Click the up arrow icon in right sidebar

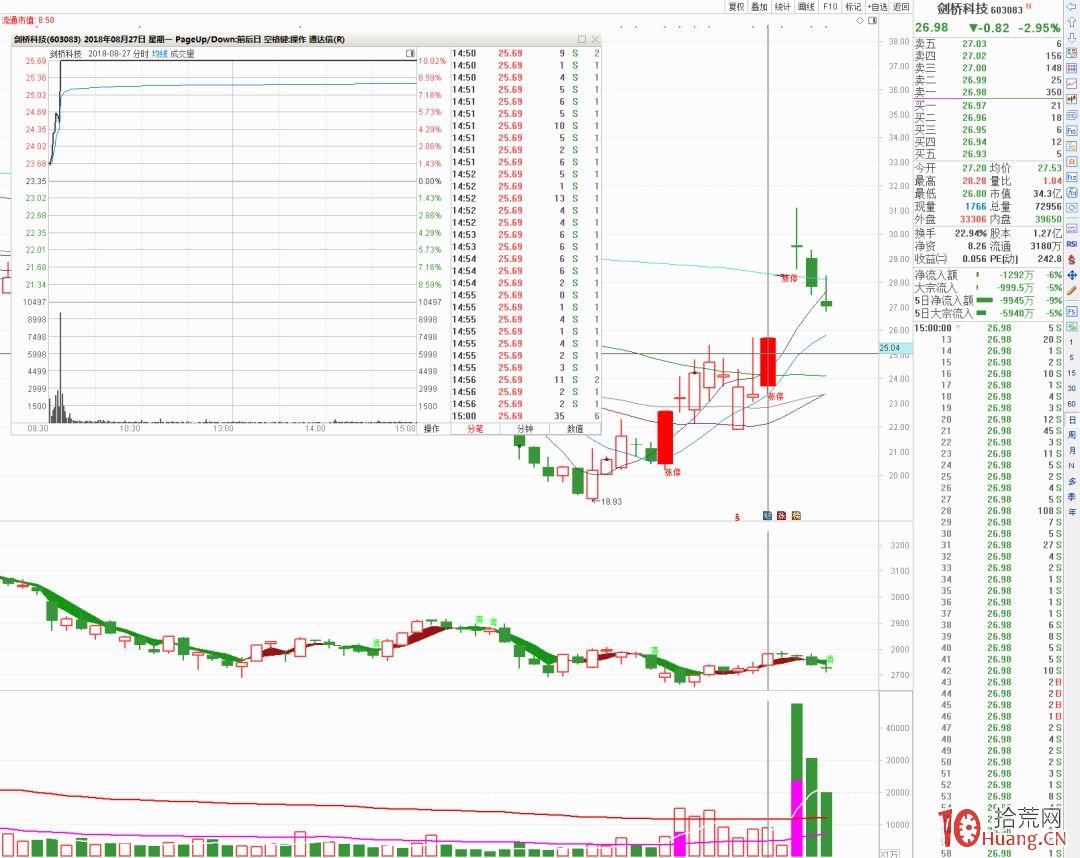[x=1072, y=22]
